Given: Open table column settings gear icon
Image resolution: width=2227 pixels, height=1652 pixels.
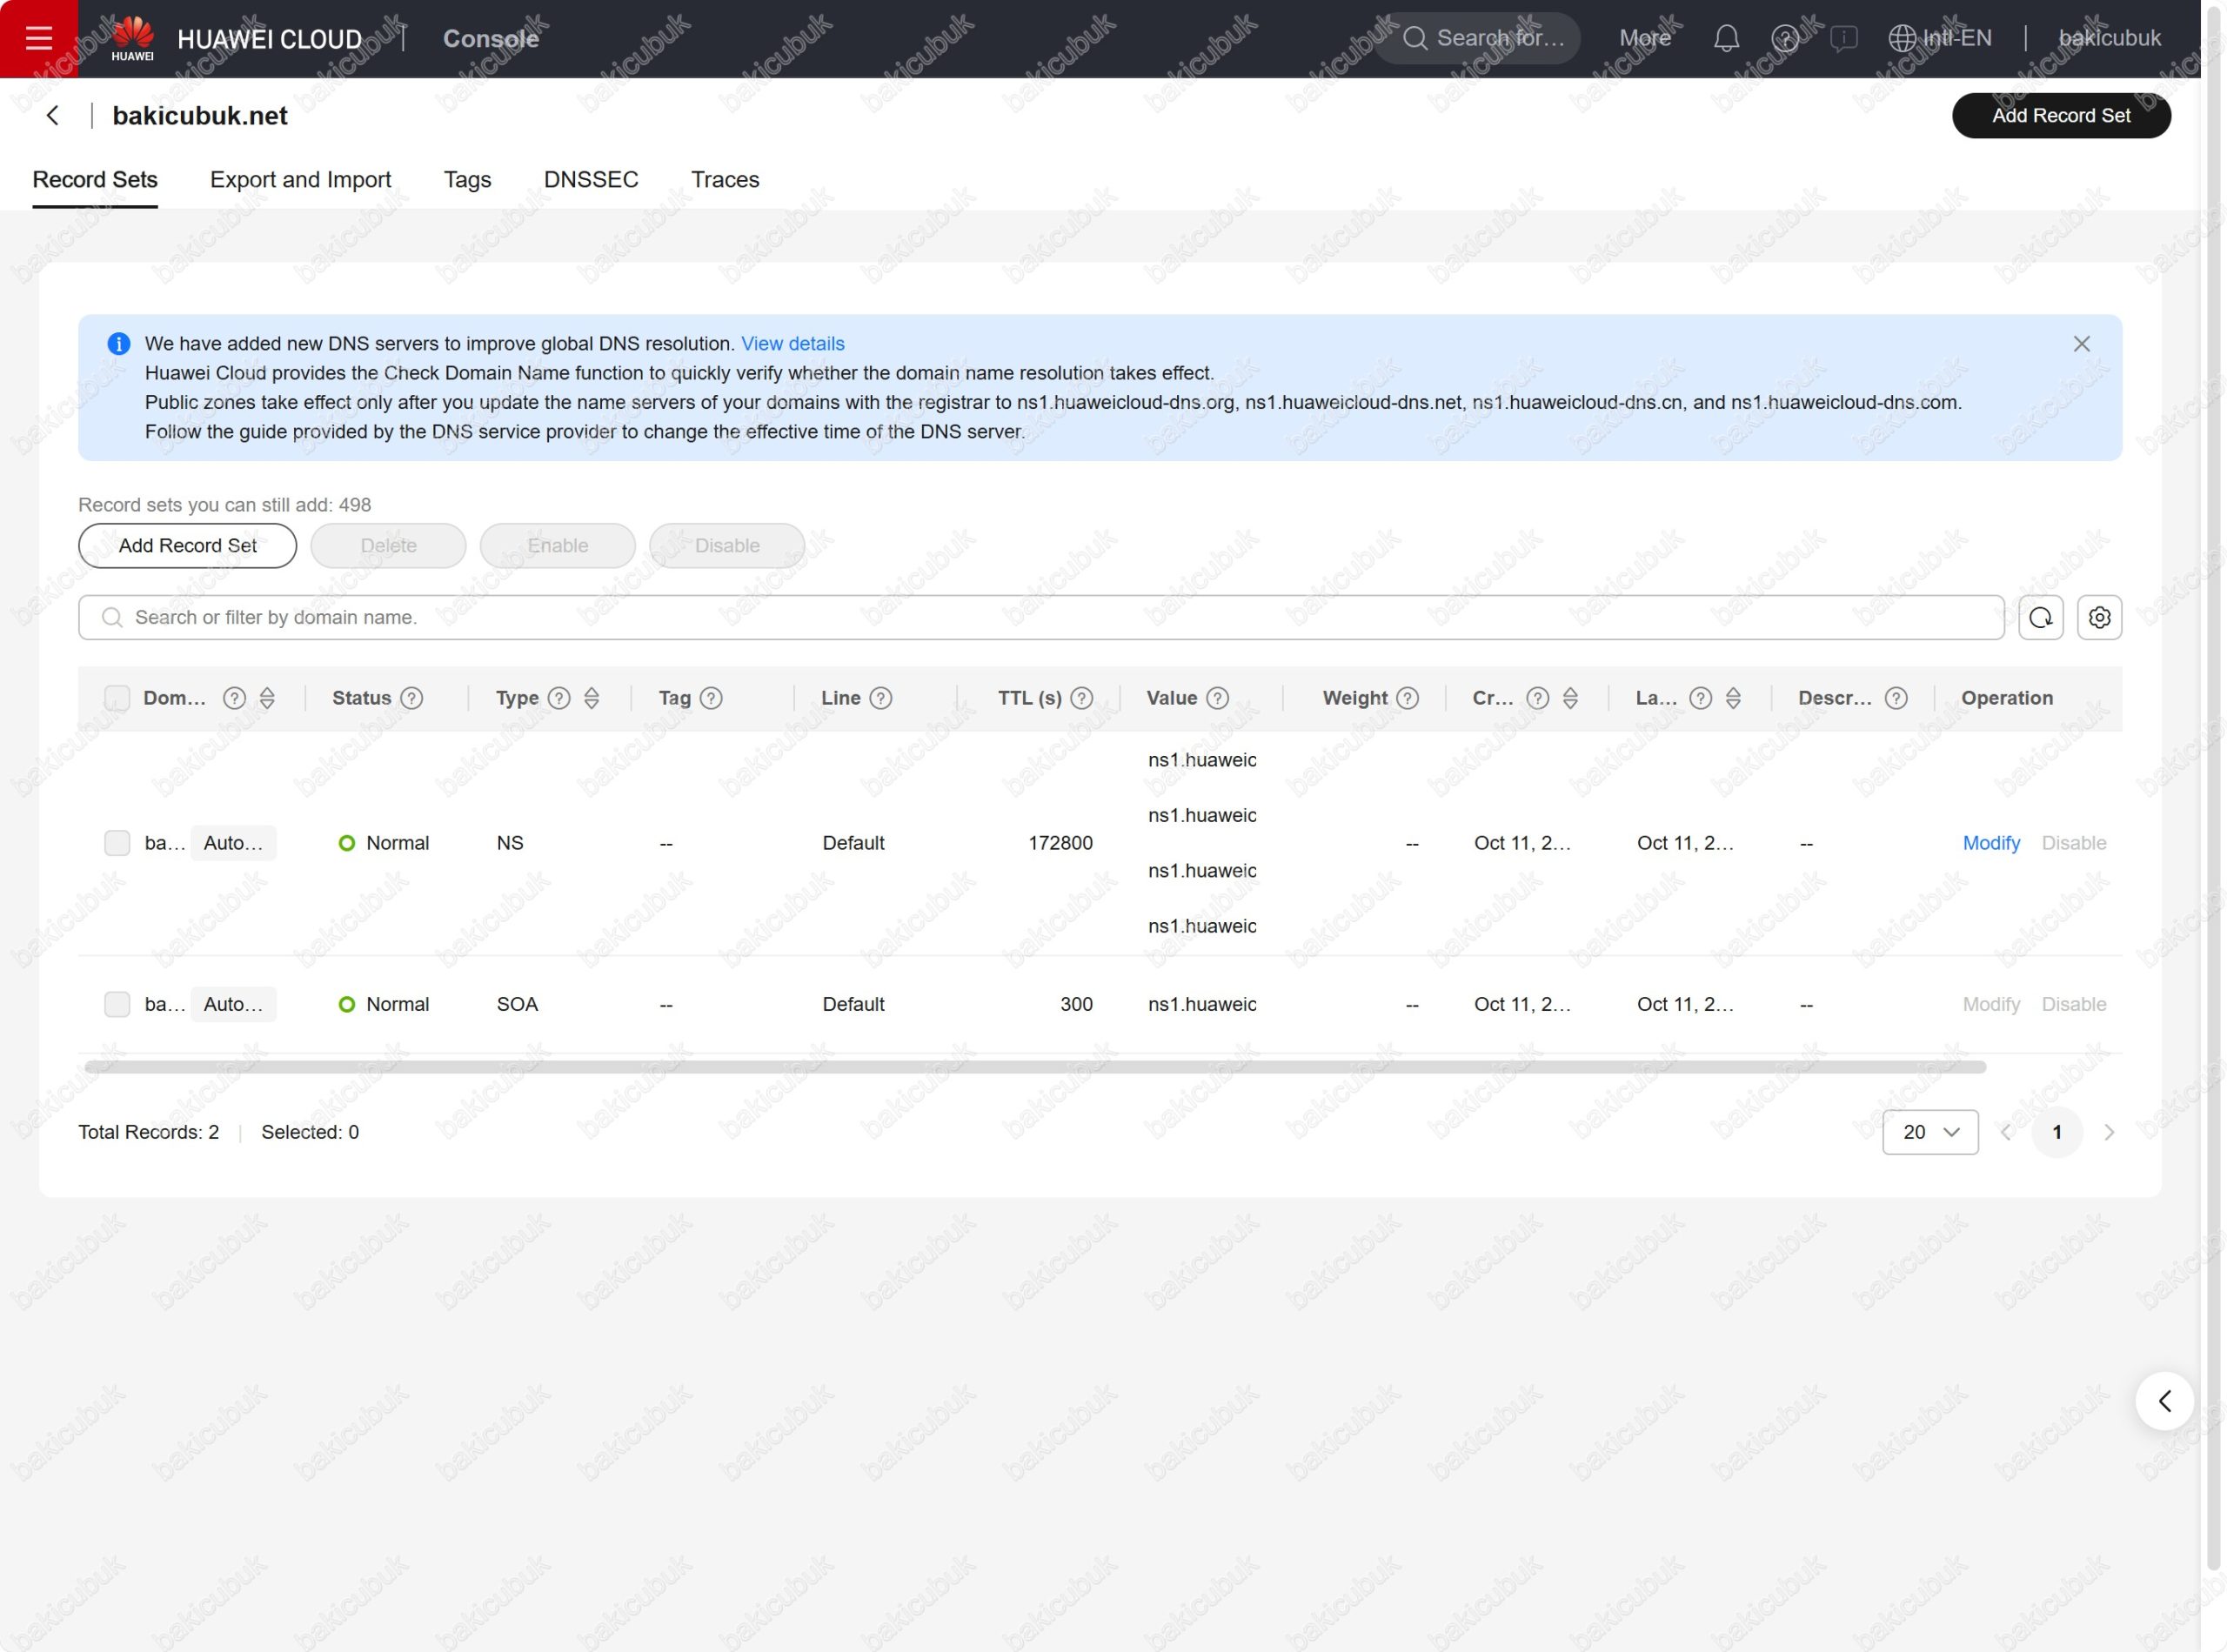Looking at the screenshot, I should coord(2099,617).
